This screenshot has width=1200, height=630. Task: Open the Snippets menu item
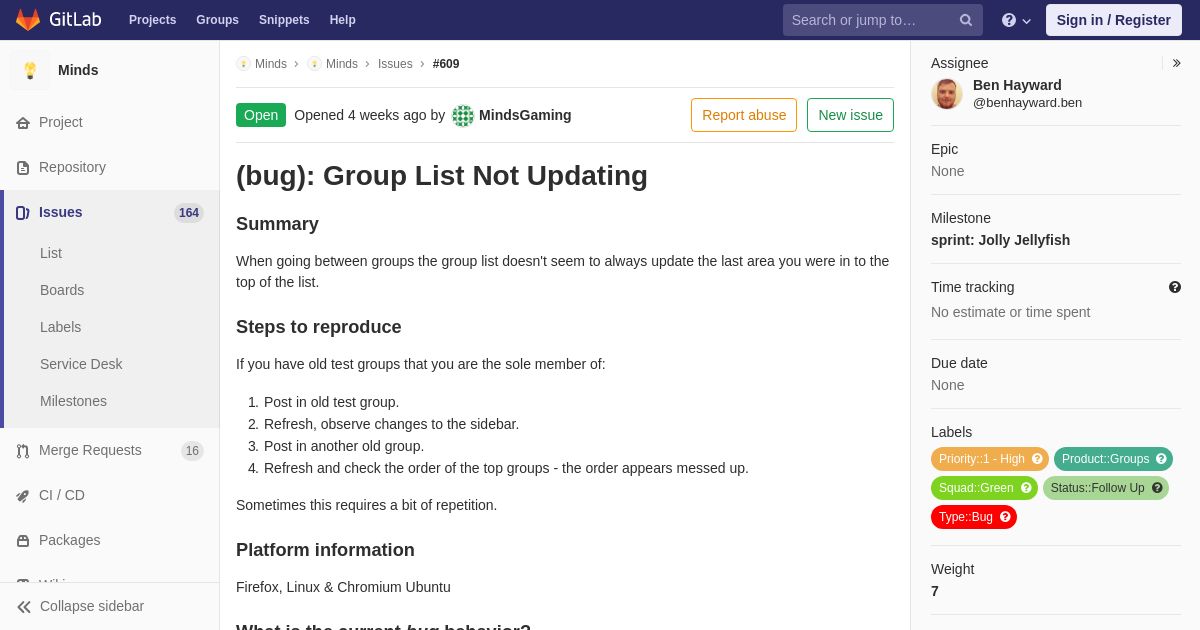point(284,20)
